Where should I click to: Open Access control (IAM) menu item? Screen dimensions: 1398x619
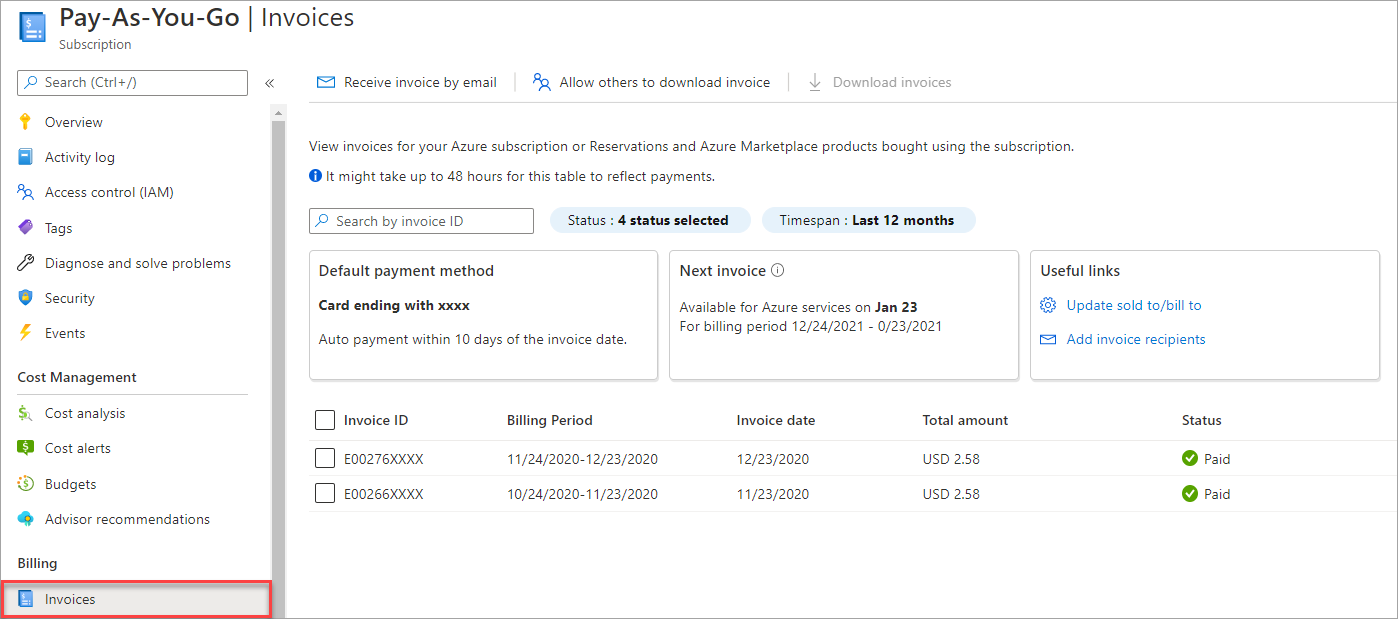109,192
